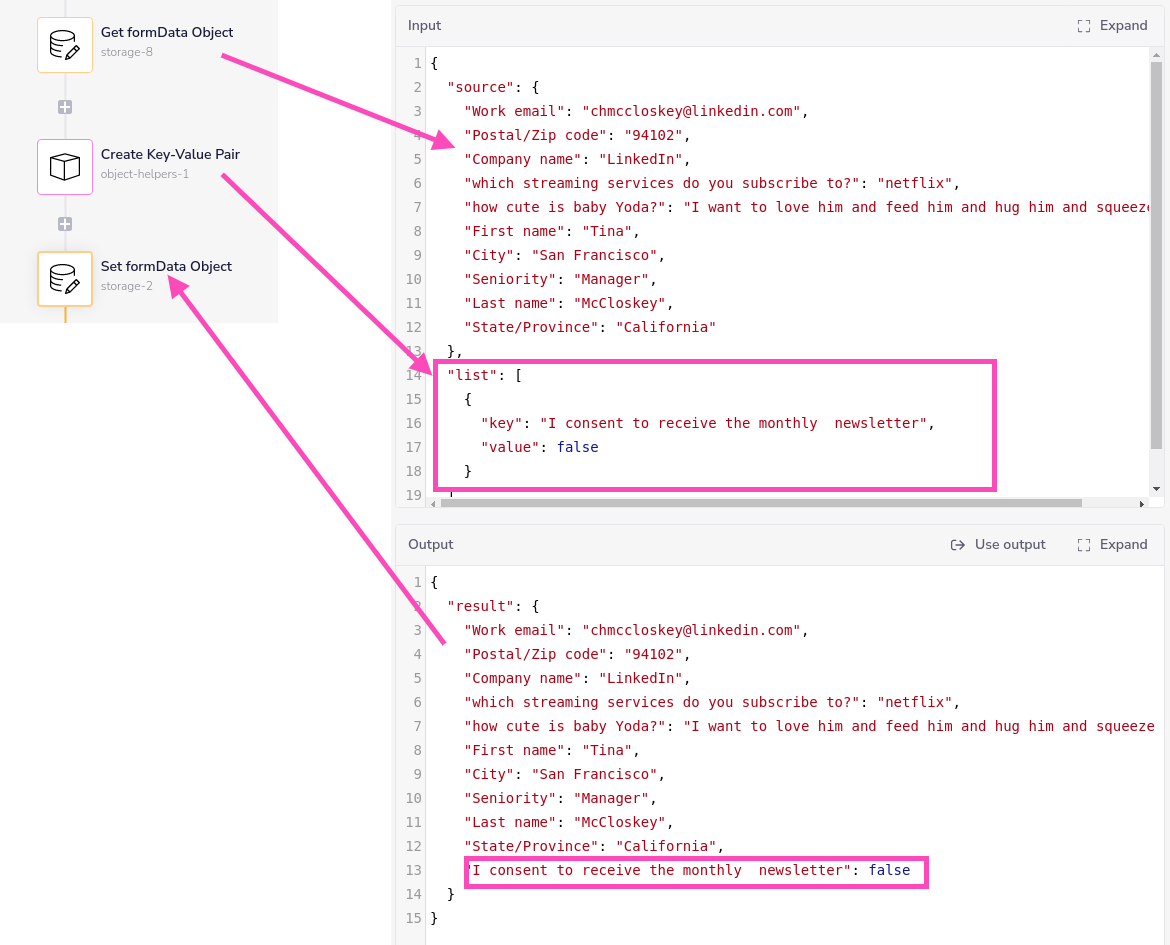Add step above Set formData Object

[65, 224]
